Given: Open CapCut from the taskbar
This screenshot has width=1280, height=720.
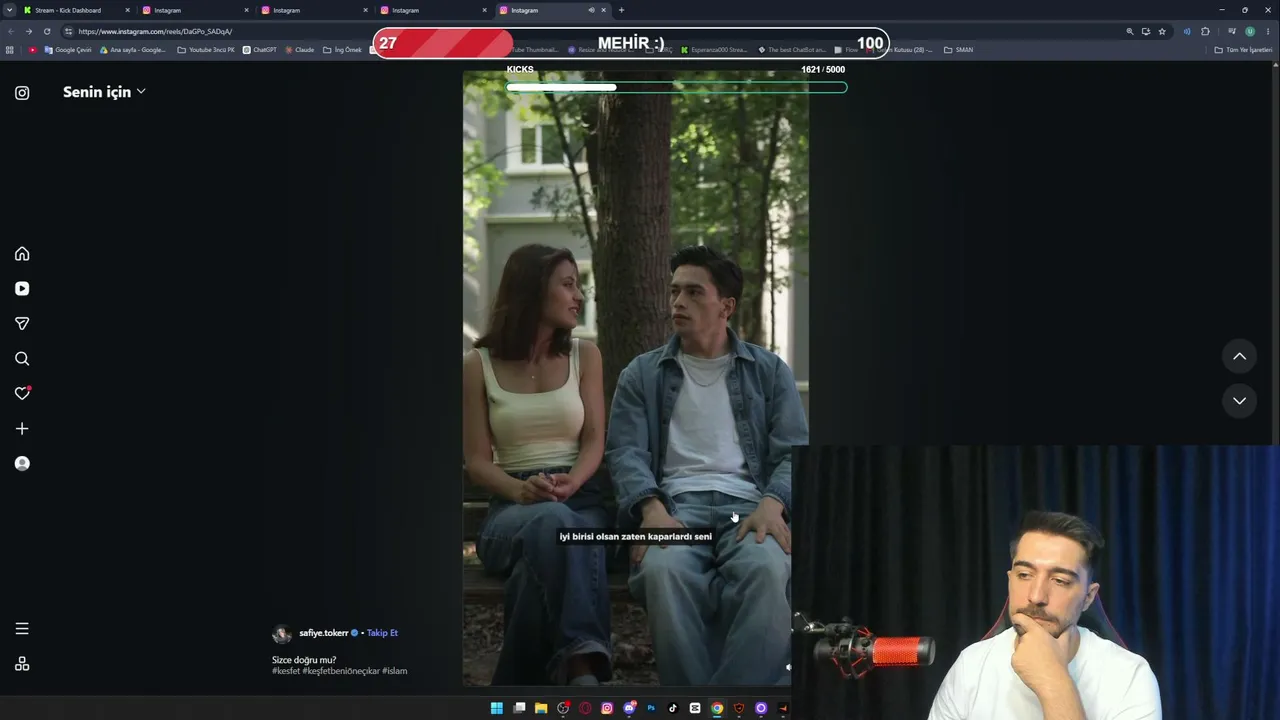Looking at the screenshot, I should click(695, 708).
